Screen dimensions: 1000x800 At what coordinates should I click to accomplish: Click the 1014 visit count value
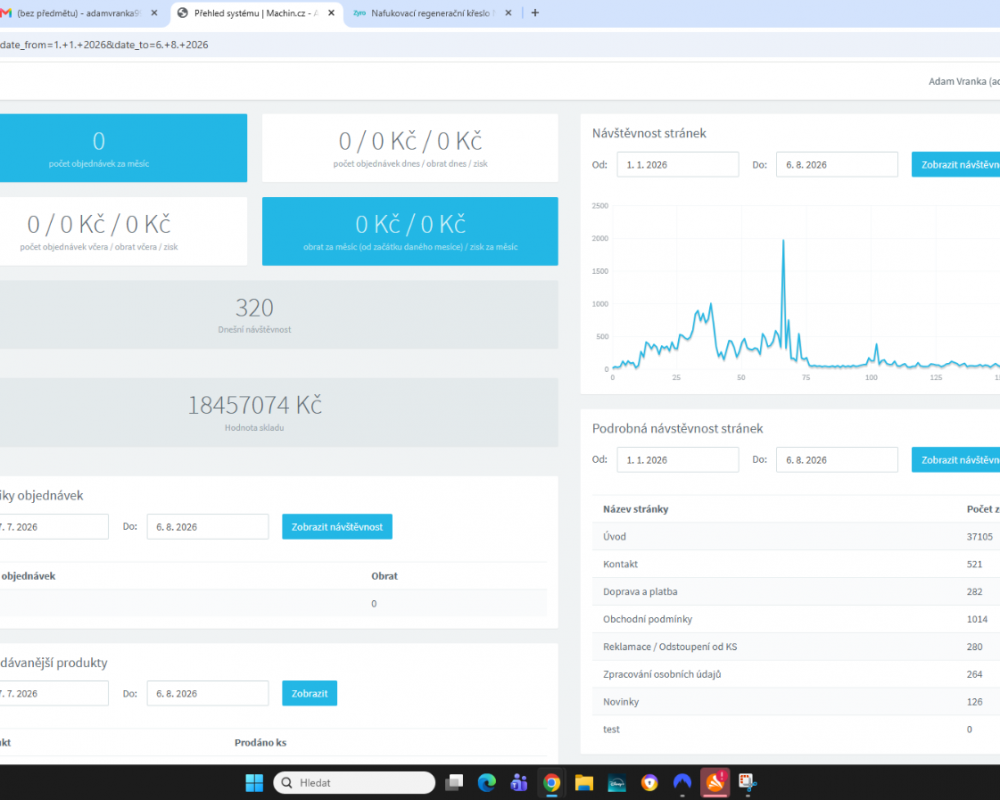point(977,619)
